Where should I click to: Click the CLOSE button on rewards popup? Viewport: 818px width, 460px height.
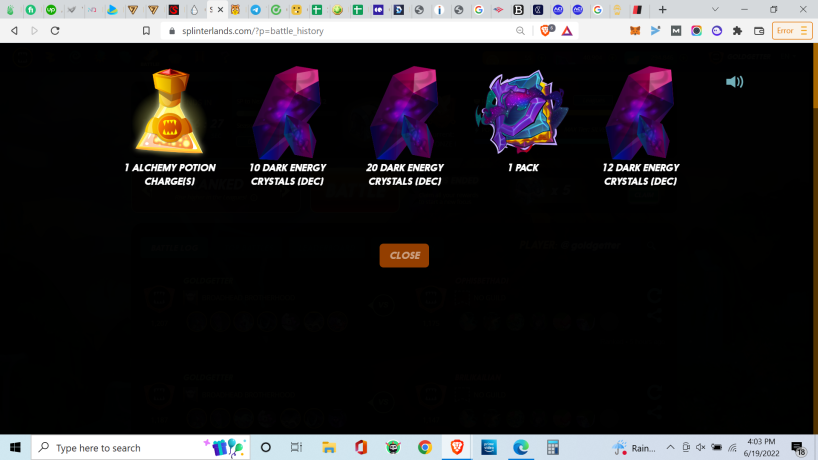(404, 256)
